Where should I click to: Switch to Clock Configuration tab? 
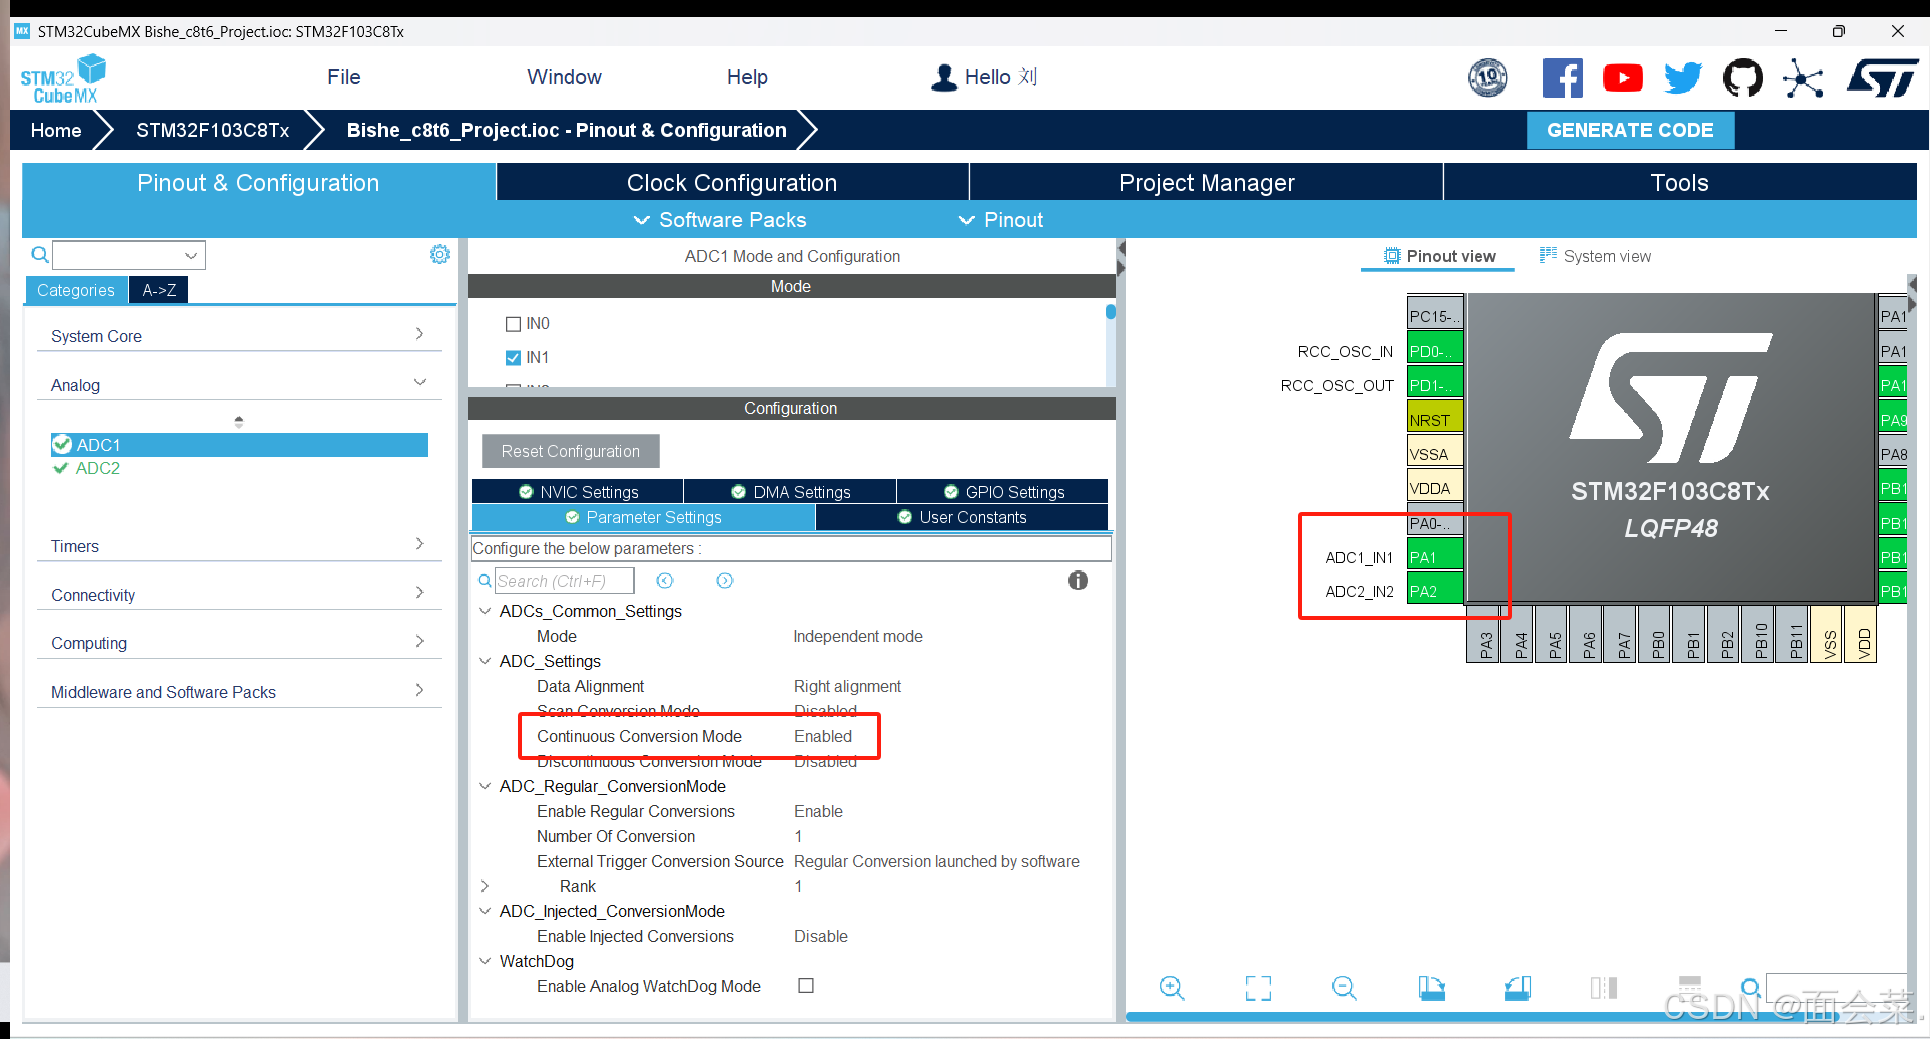coord(732,183)
